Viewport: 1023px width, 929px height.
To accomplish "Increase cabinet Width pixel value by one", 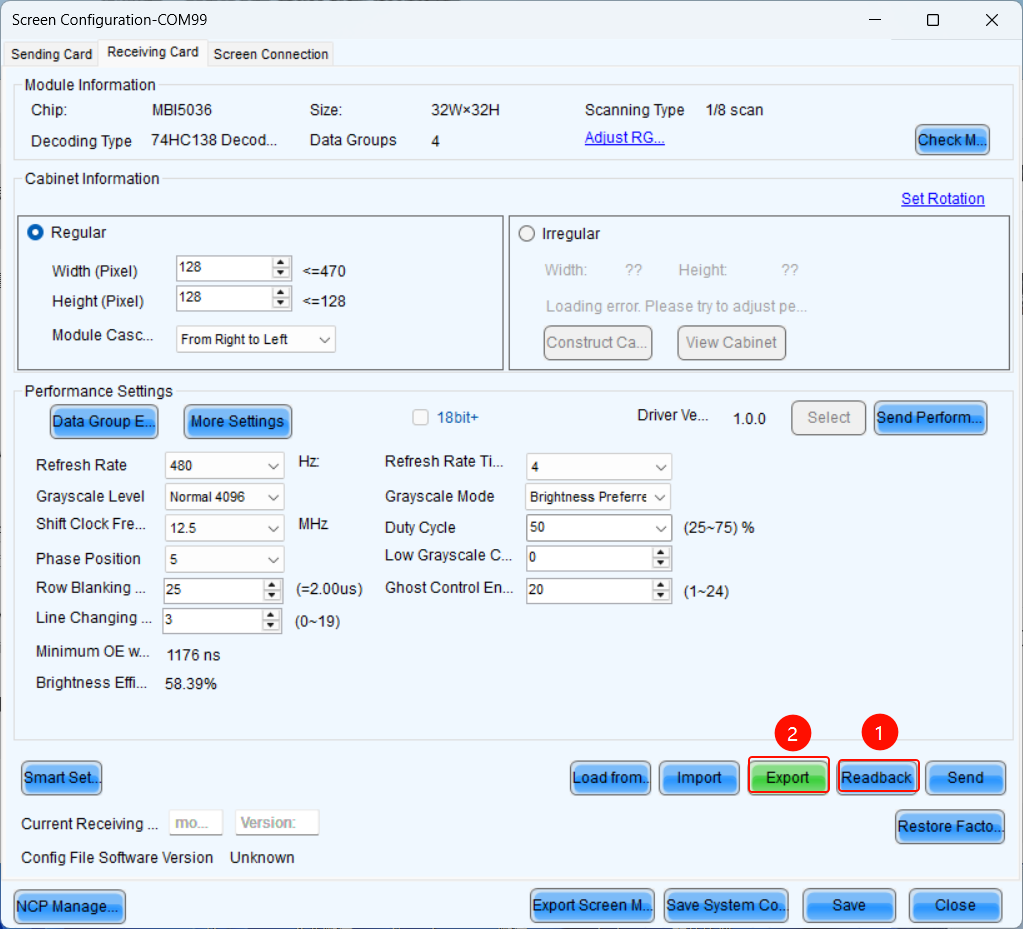I will click(x=282, y=263).
